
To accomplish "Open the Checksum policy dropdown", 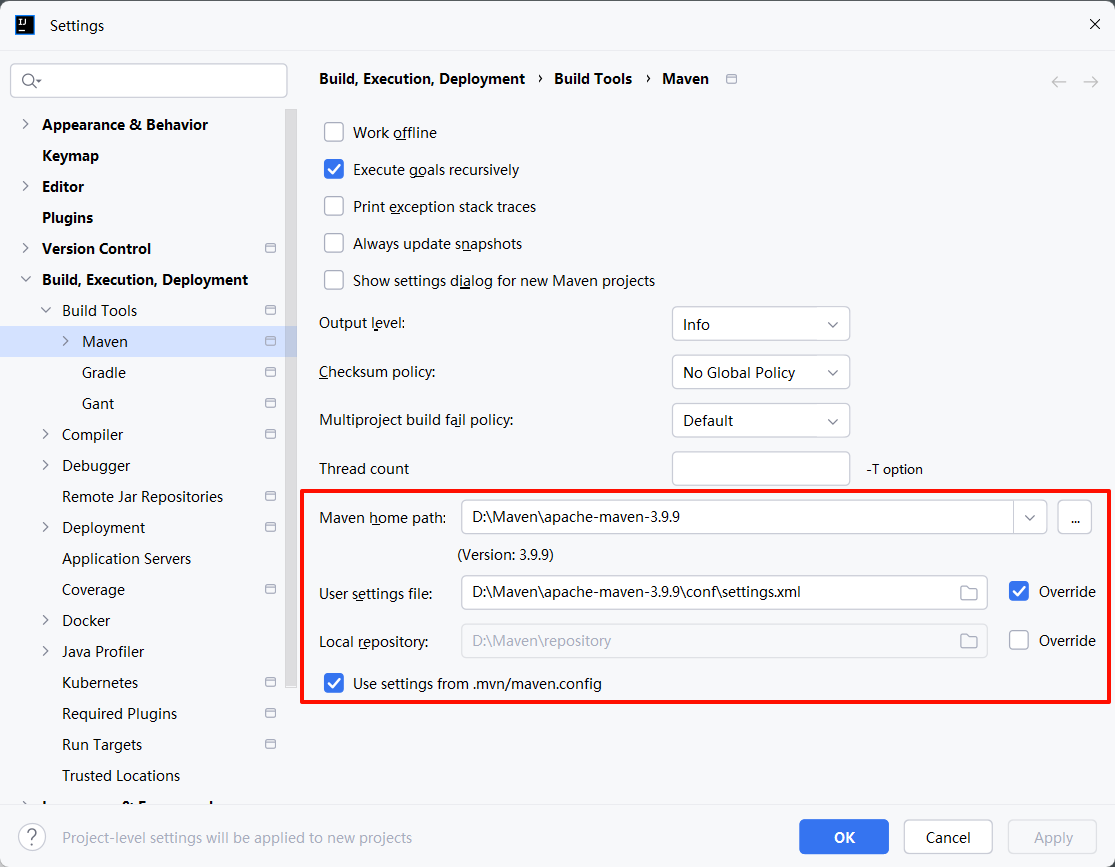I will 761,373.
